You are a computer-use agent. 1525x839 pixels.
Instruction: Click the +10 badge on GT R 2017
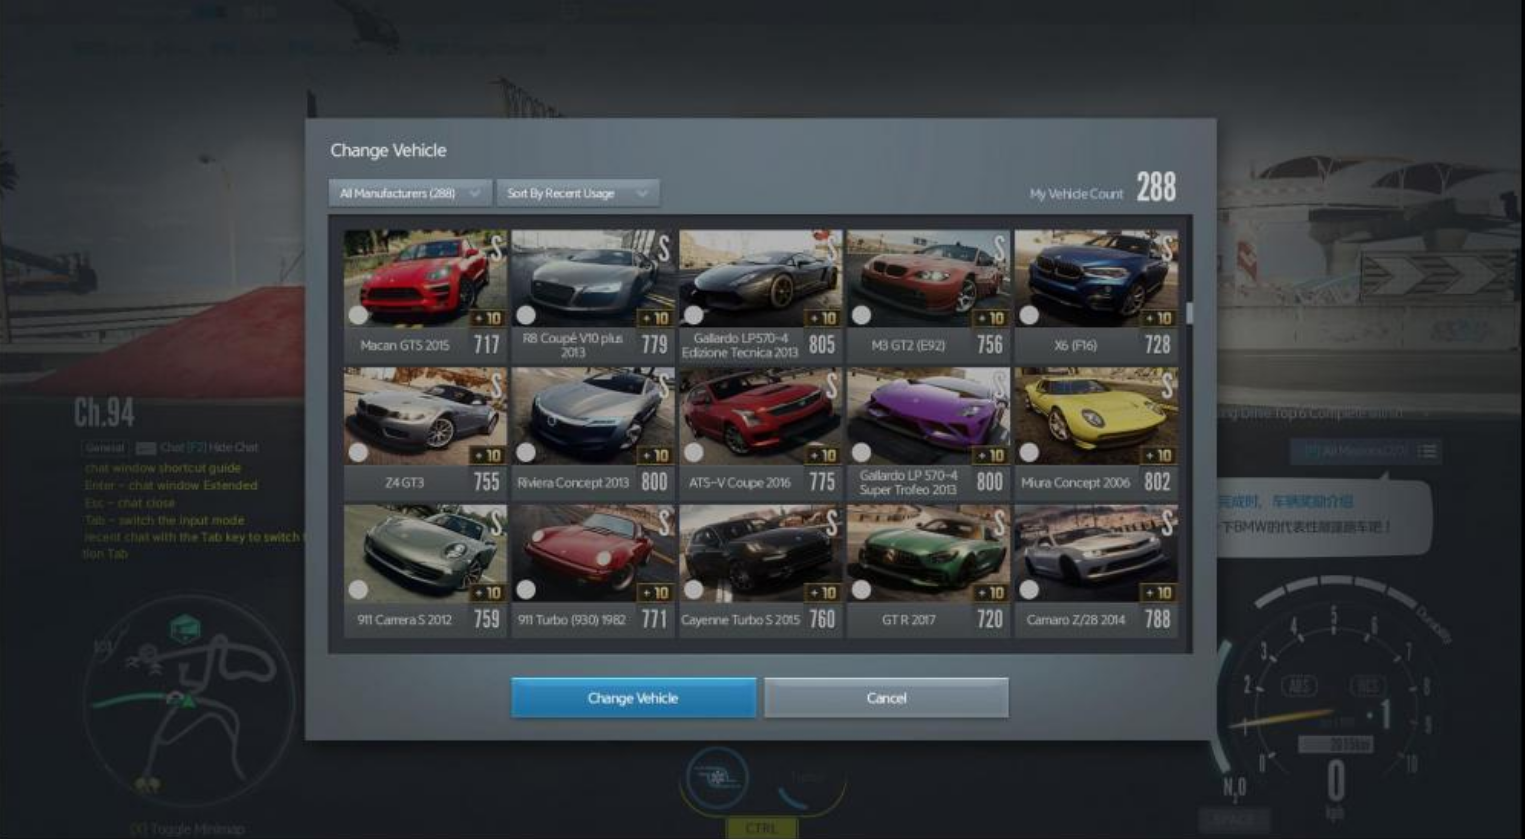point(991,592)
